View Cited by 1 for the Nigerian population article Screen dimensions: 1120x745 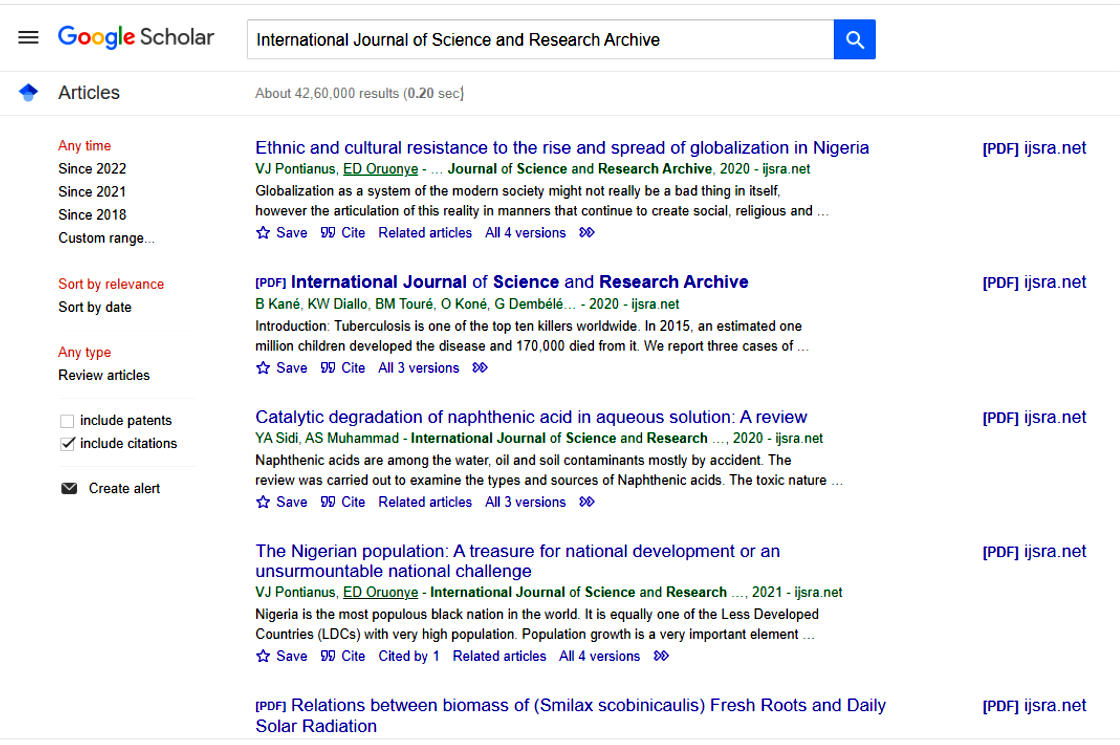tap(408, 655)
